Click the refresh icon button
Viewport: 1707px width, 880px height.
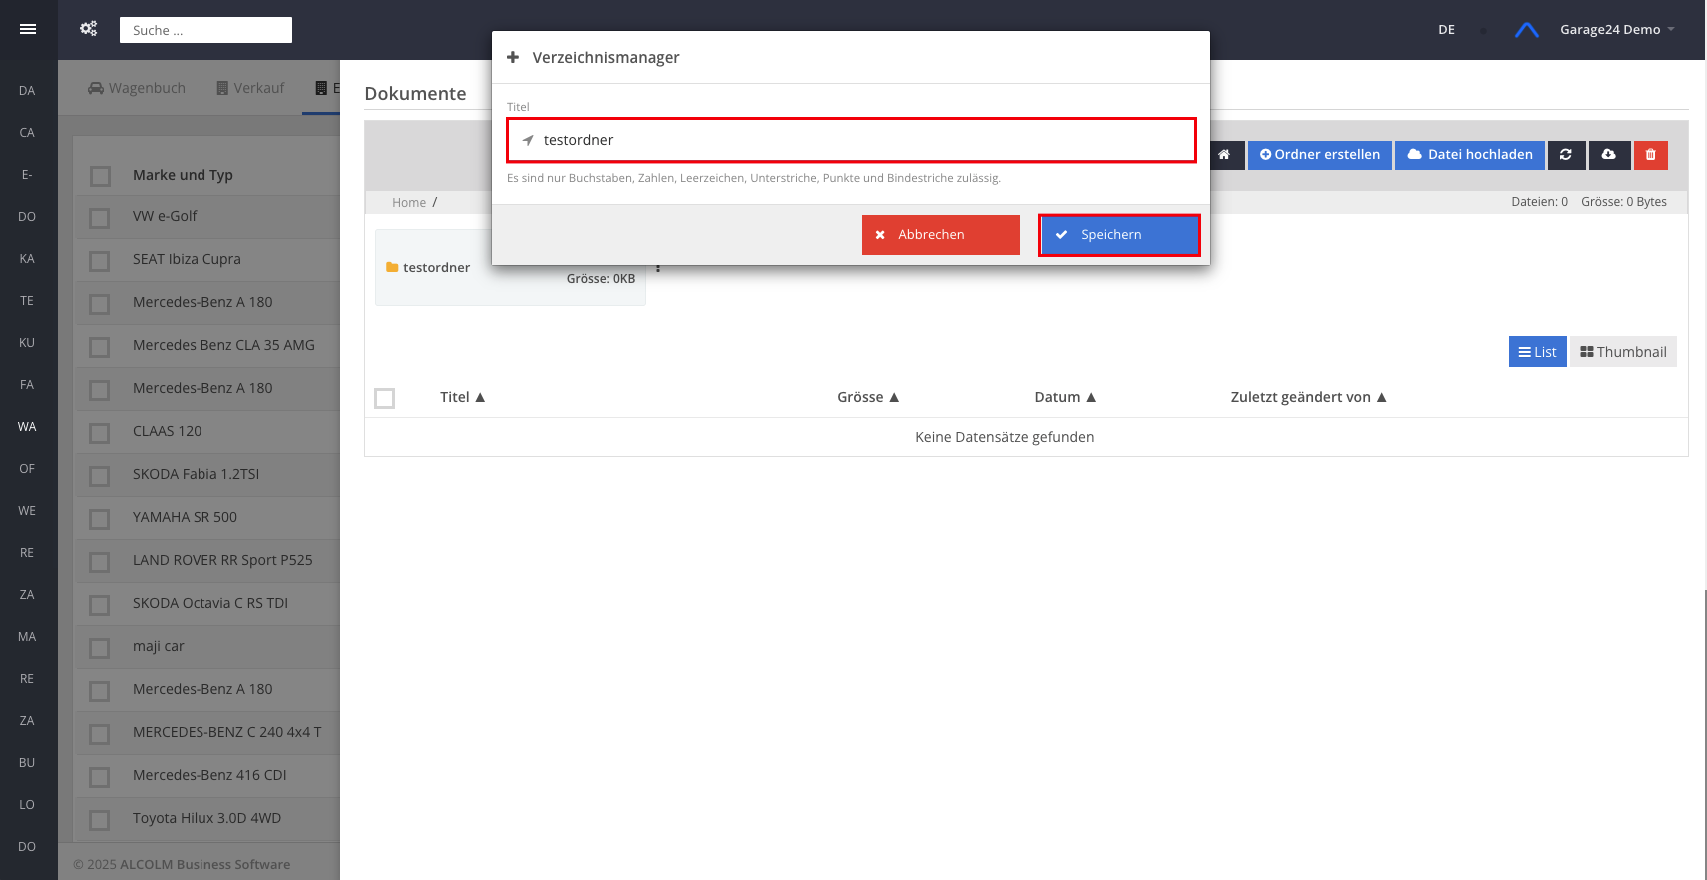coord(1566,155)
